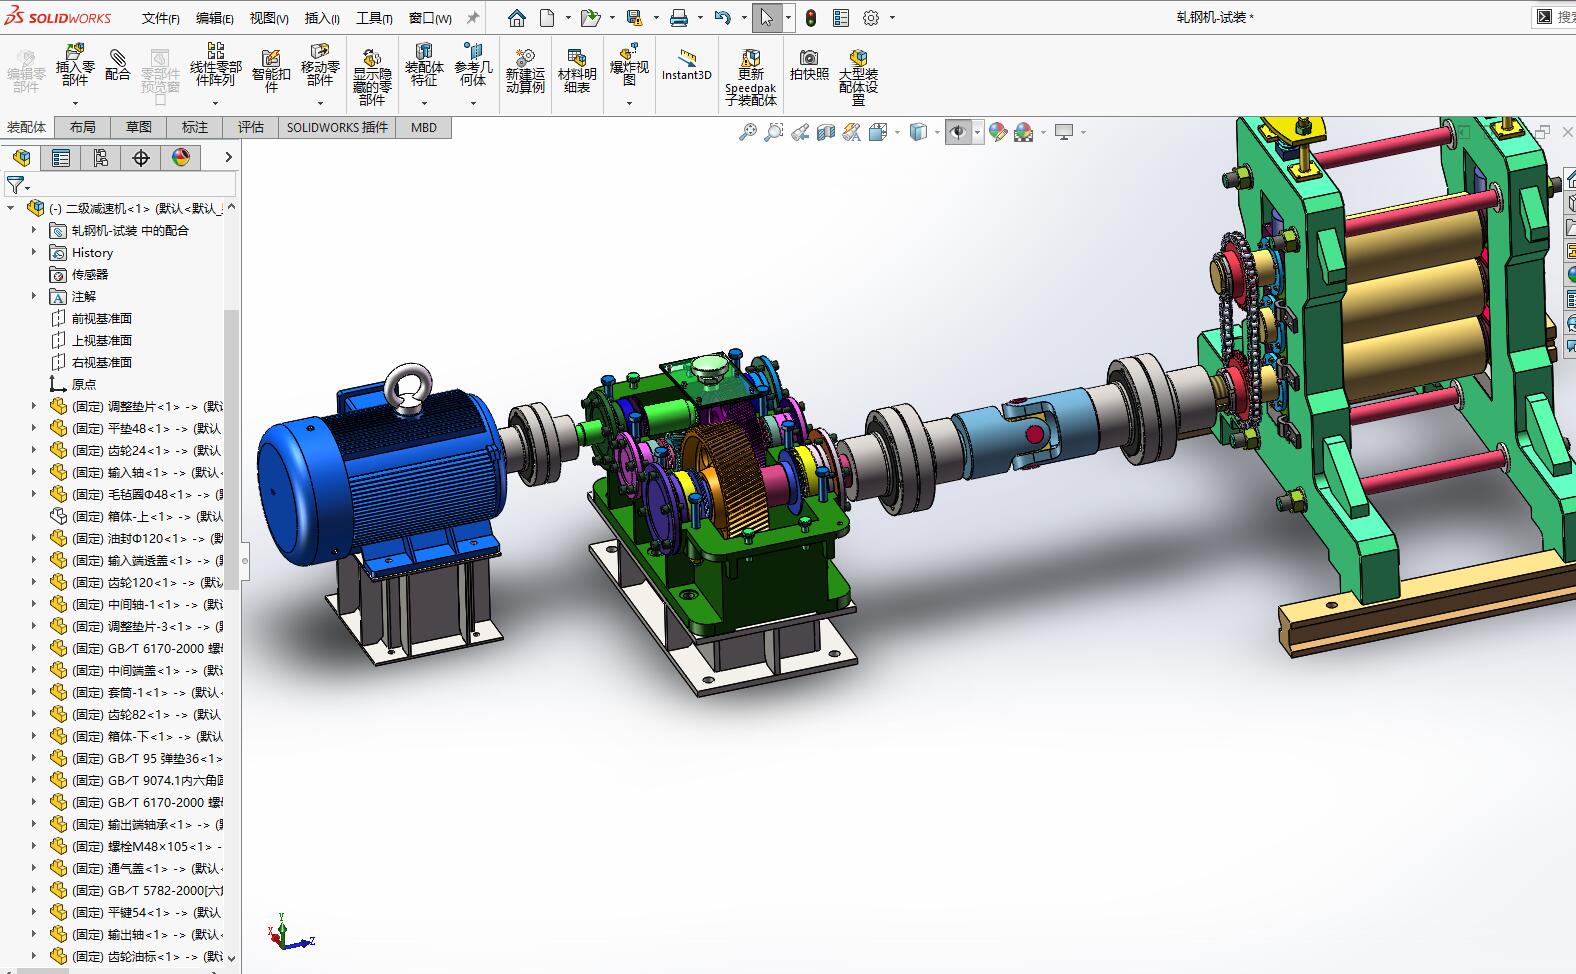Save the document with the Save icon
The width and height of the screenshot is (1576, 974).
634,18
